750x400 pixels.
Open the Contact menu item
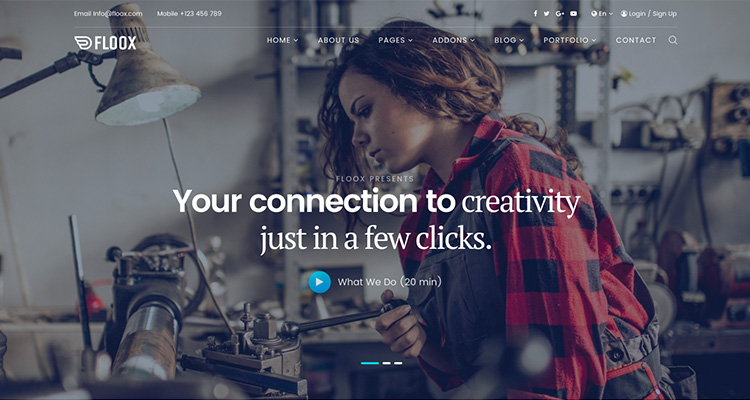point(636,40)
